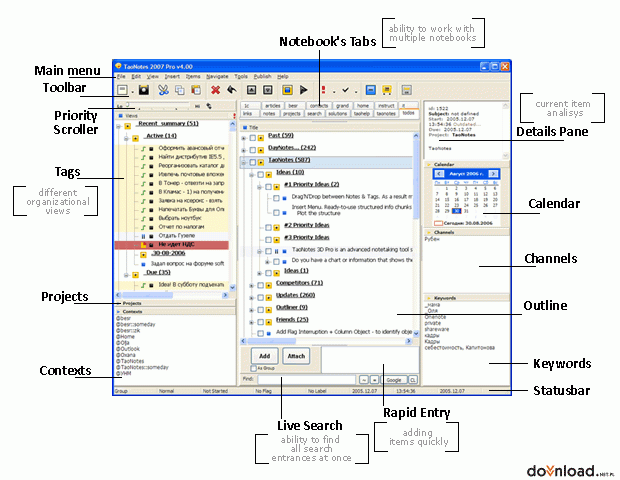Check the box for #1 Priority Ideas
The image size is (620, 480).
point(268,187)
